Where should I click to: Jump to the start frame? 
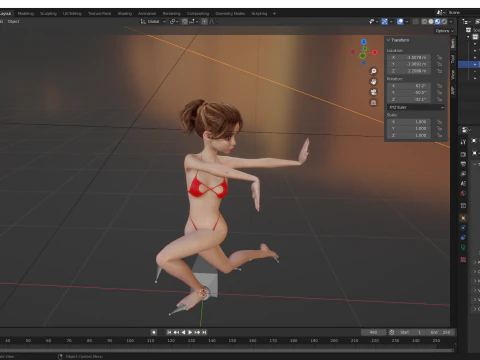[x=169, y=332]
